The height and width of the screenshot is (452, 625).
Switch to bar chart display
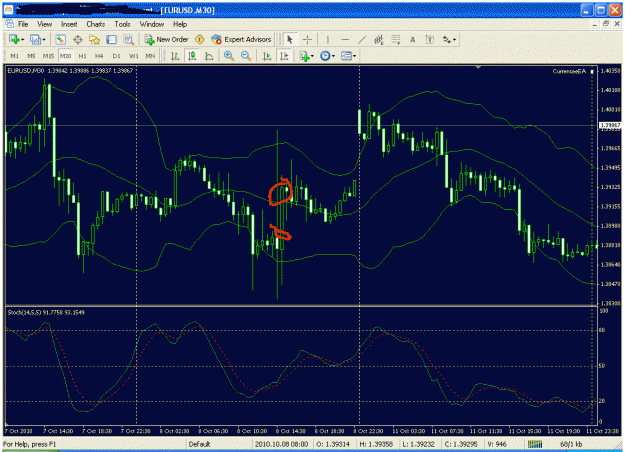175,56
